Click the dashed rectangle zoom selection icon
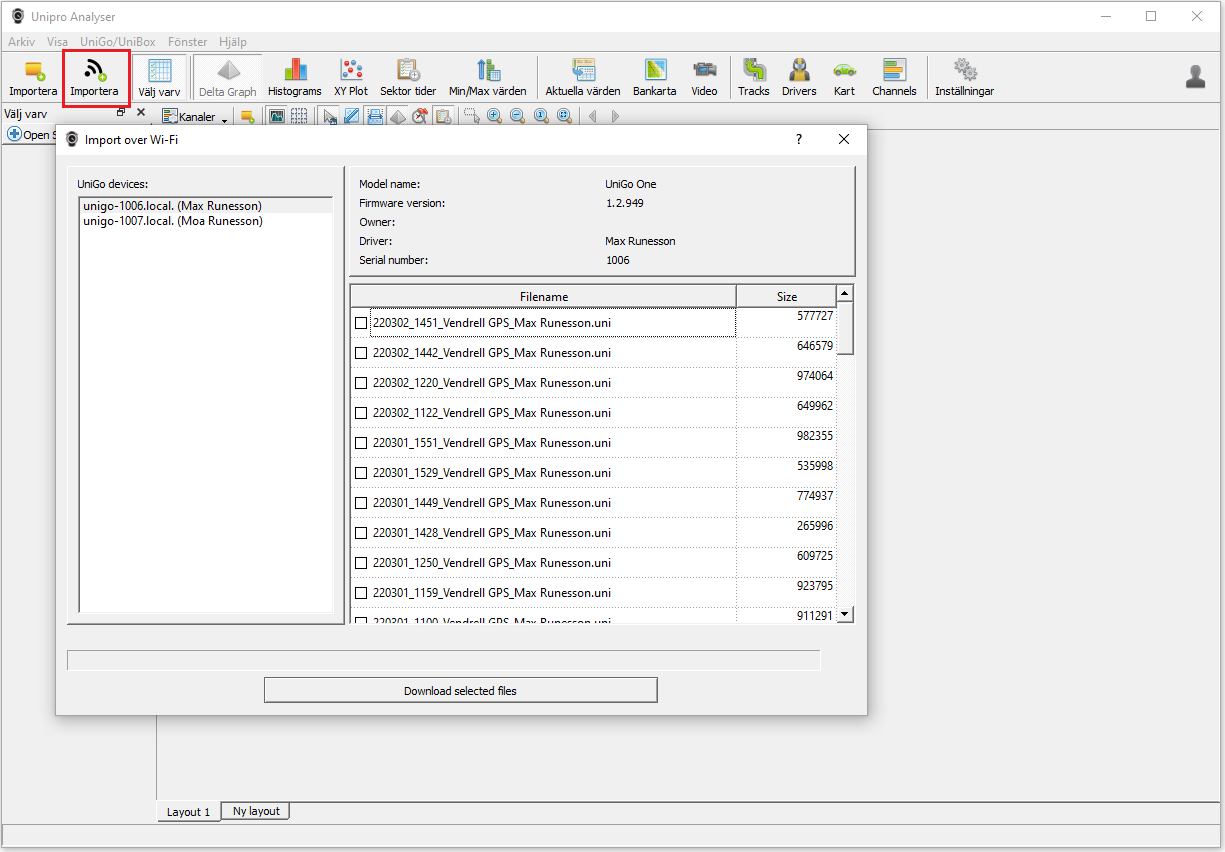Image resolution: width=1225 pixels, height=852 pixels. click(x=471, y=116)
